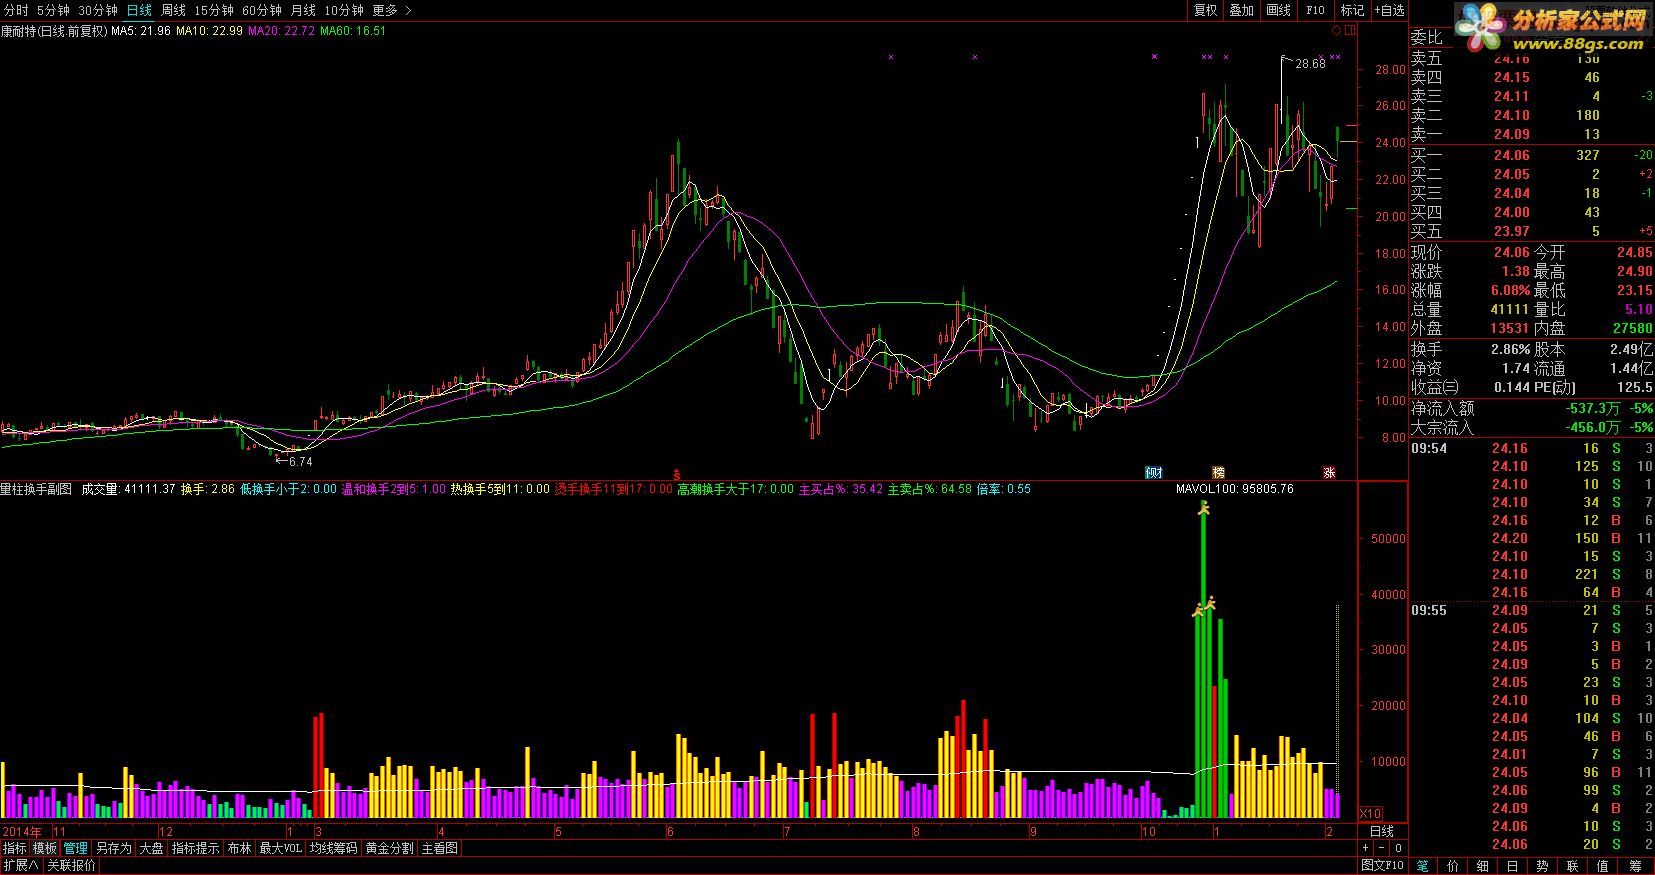Viewport: 1655px width, 875px height.
Task: Select the 日 tab in quote panel
Action: pos(1513,866)
